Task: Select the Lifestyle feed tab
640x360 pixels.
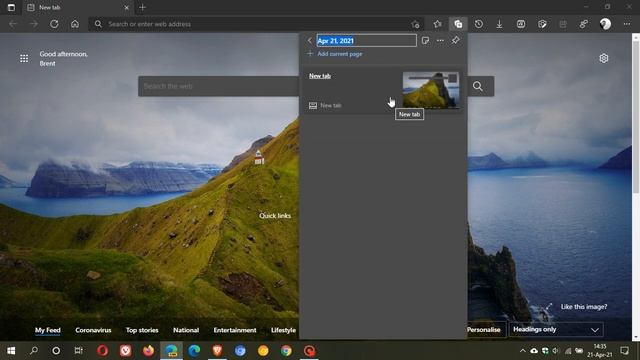Action: pyautogui.click(x=283, y=330)
